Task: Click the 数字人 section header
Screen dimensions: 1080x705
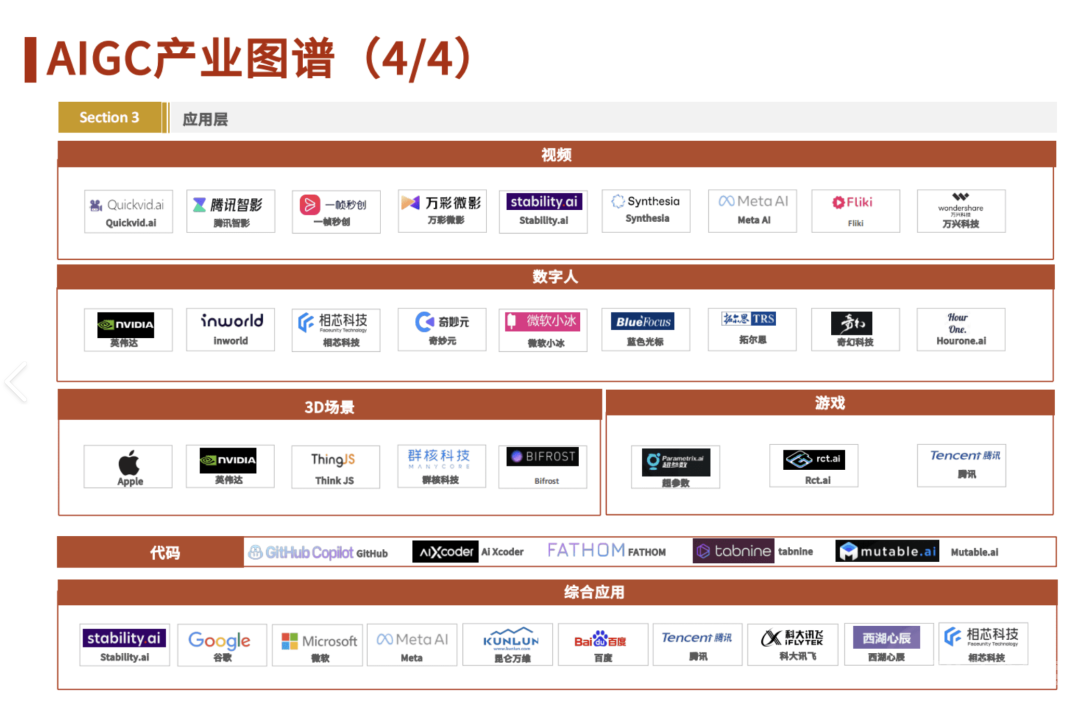Action: point(555,277)
